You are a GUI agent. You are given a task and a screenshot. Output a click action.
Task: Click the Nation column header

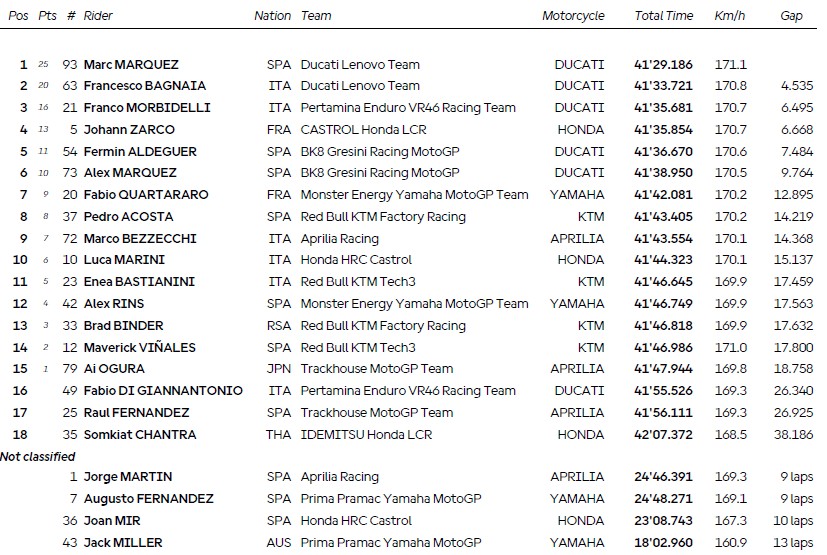click(x=272, y=16)
